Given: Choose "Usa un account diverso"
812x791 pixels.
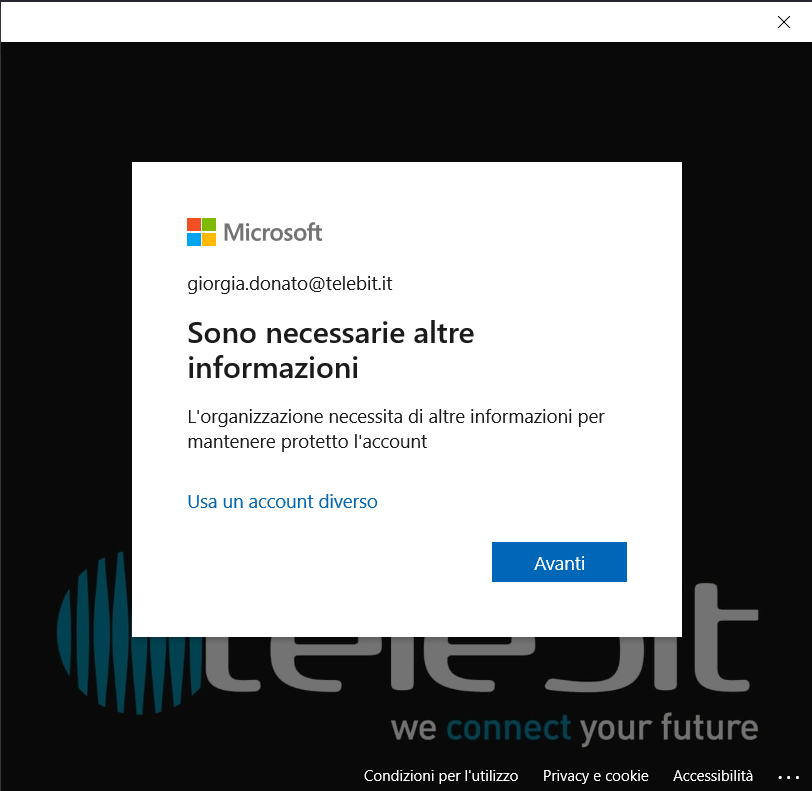Looking at the screenshot, I should click(282, 502).
